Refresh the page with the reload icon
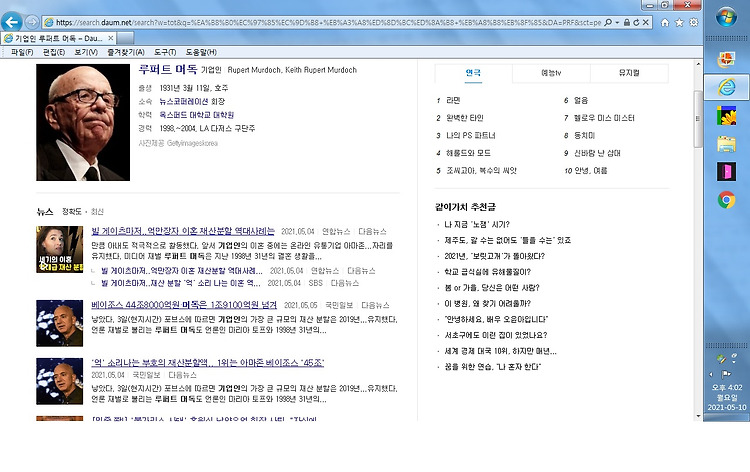Image resolution: width=750 pixels, height=472 pixels. coord(636,22)
